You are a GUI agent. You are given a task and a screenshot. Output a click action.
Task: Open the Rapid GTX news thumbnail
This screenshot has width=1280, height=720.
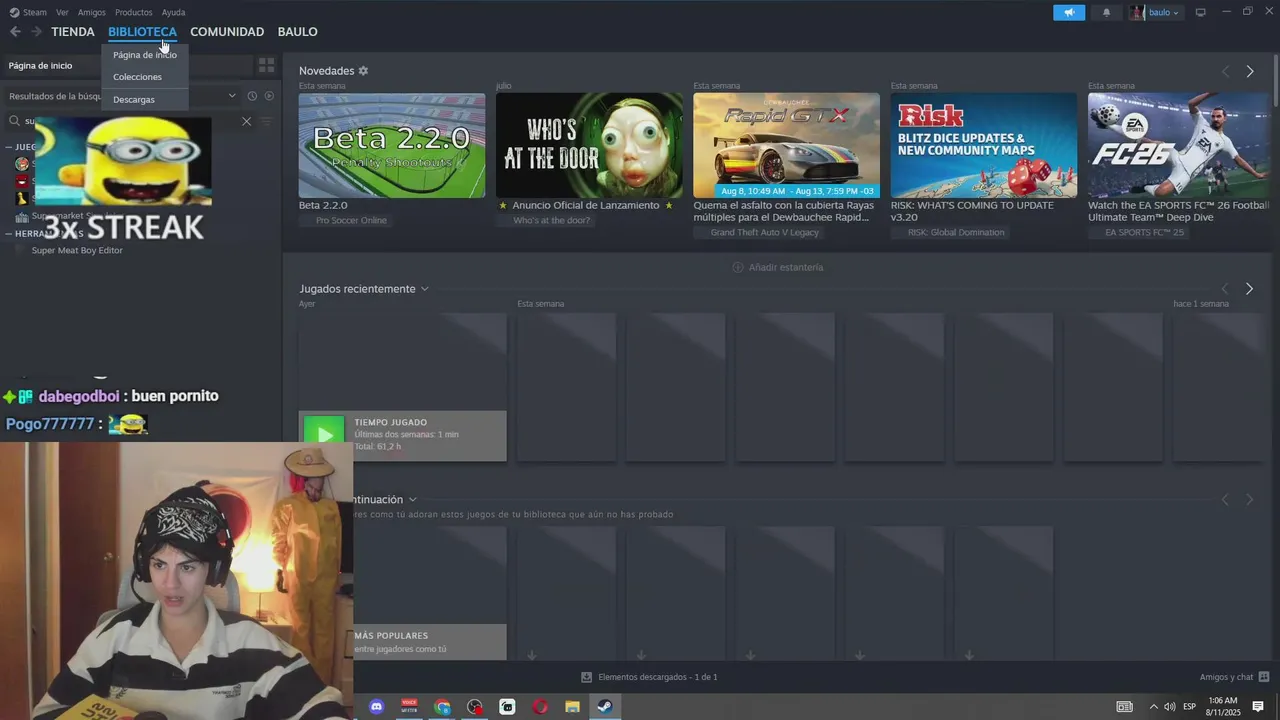(x=787, y=145)
